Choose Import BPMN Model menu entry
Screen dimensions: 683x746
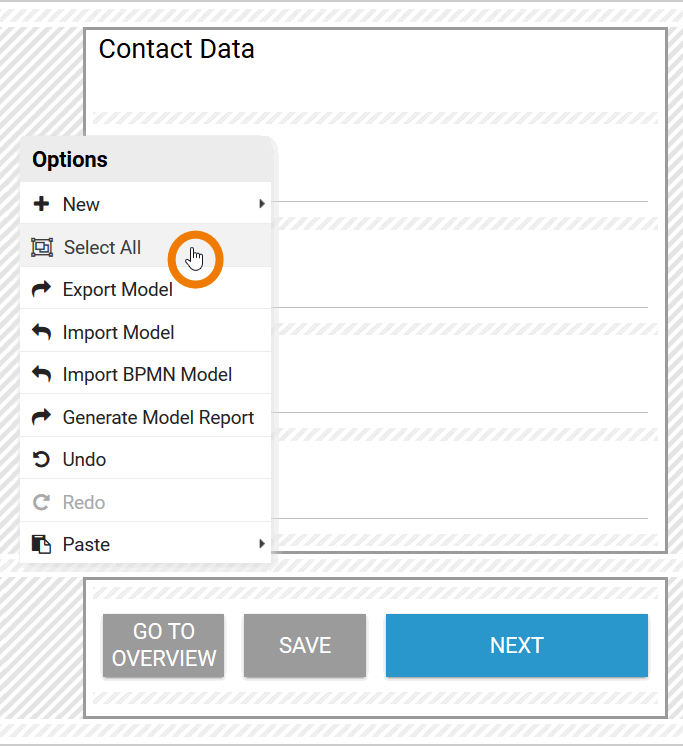[x=147, y=375]
